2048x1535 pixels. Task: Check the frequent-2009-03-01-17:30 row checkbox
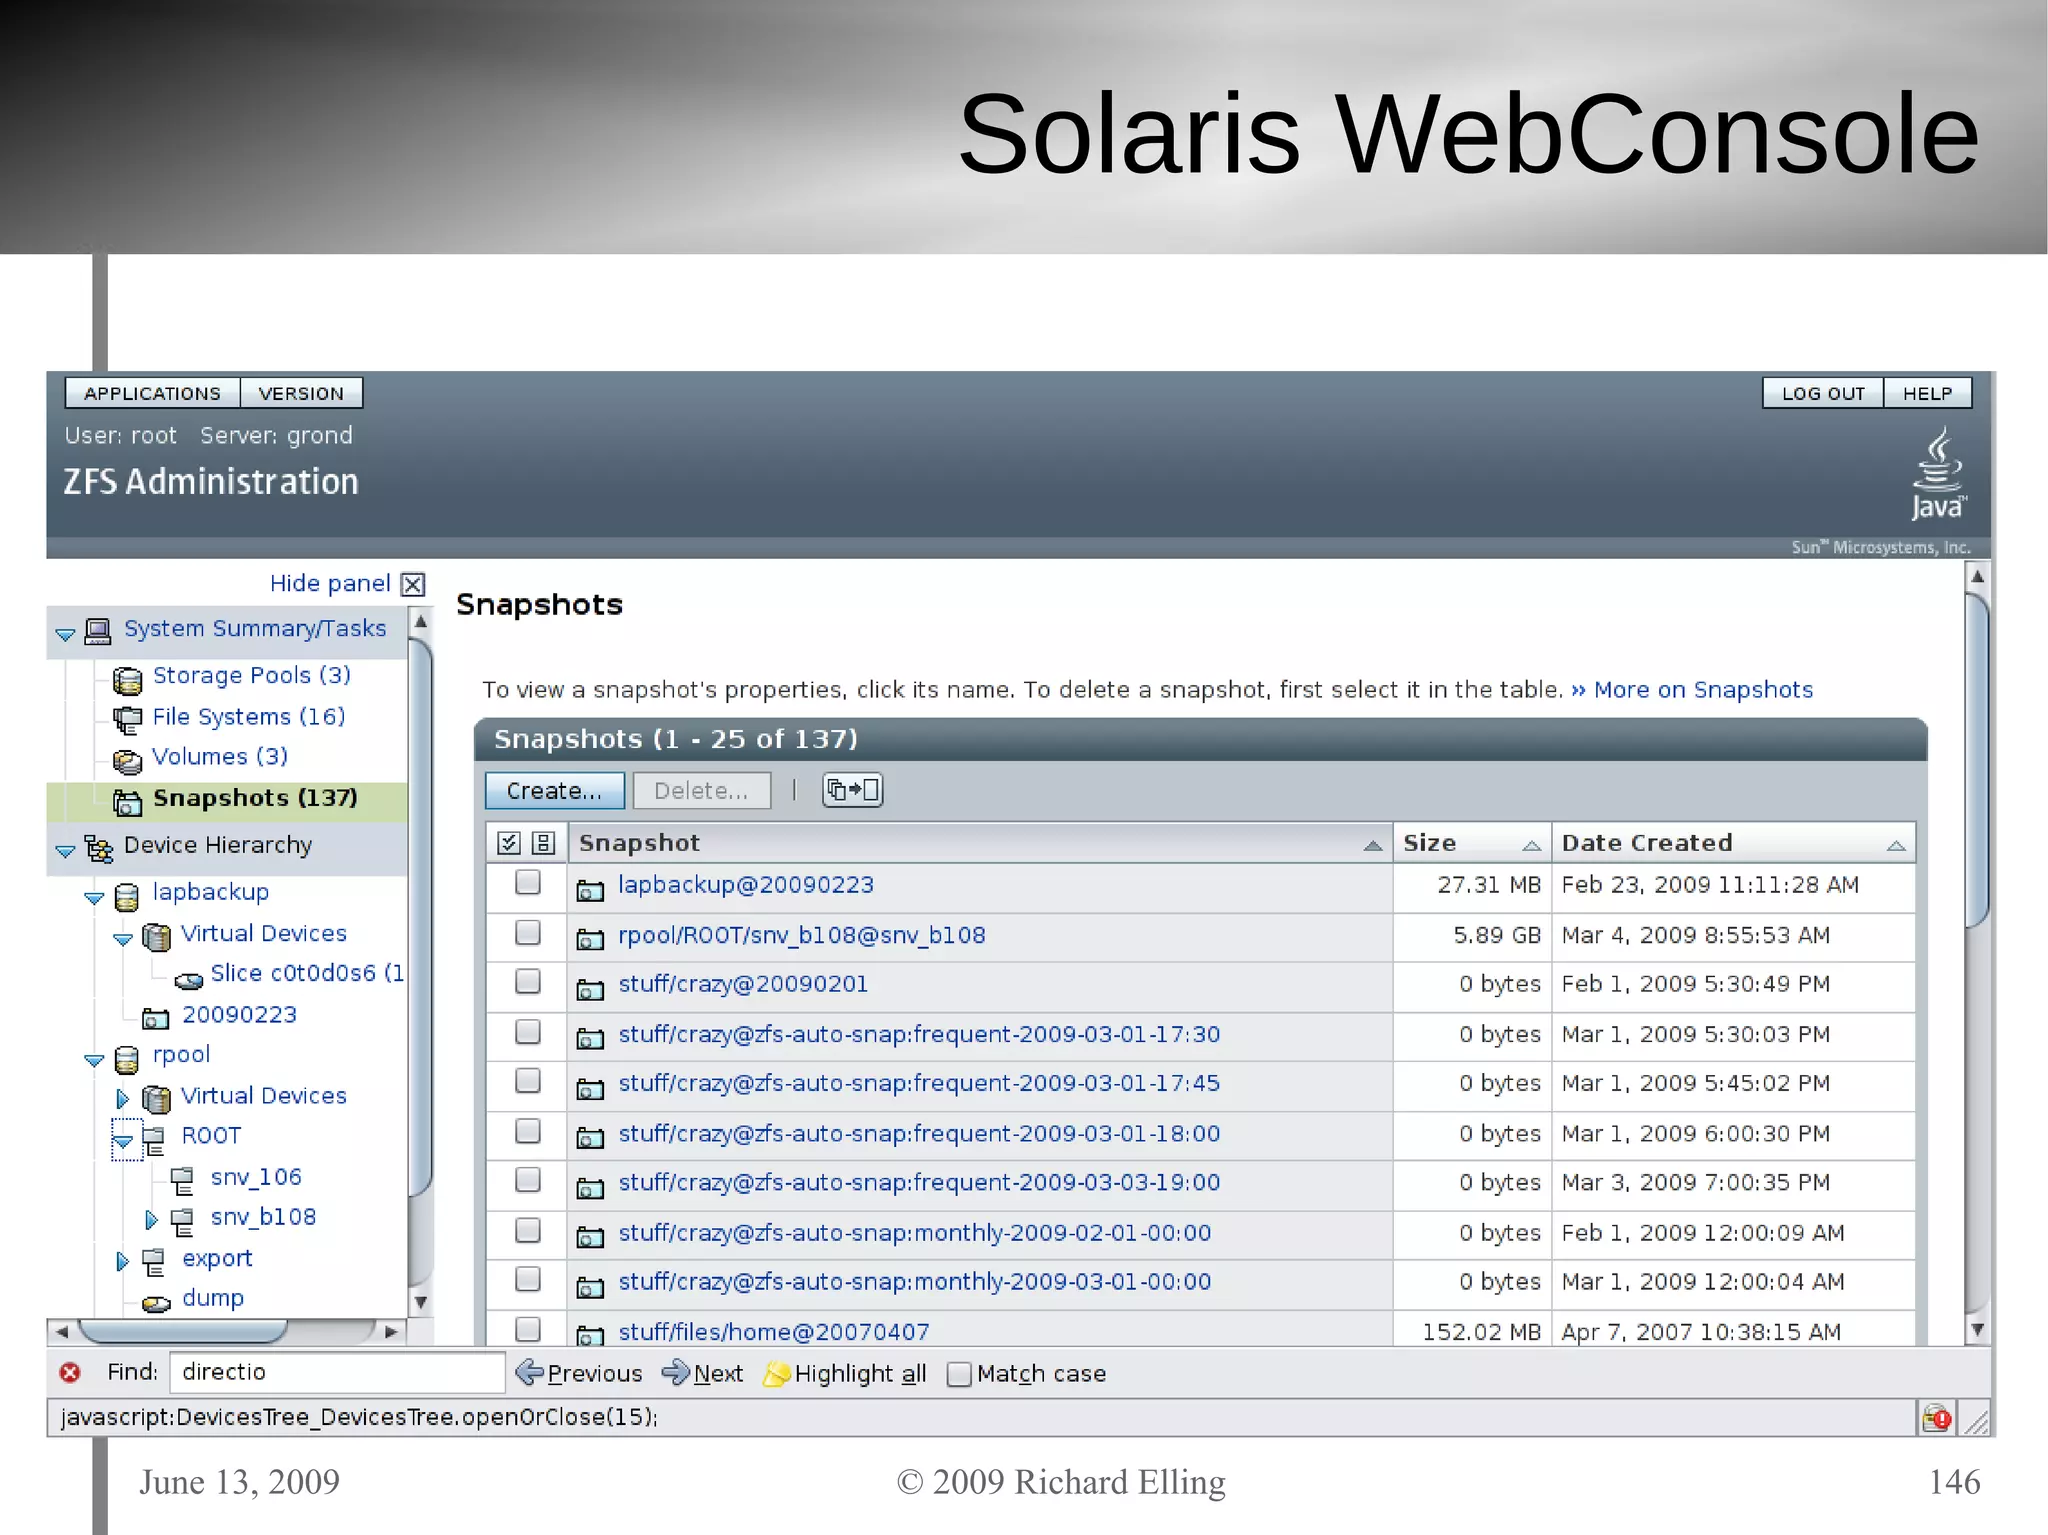(527, 1031)
